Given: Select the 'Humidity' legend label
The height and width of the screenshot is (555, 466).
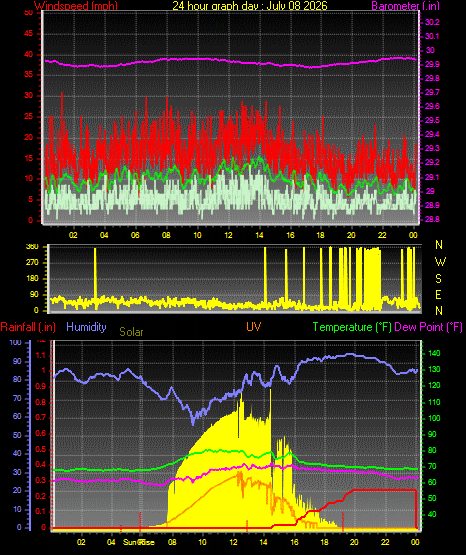Looking at the screenshot, I should click(x=86, y=327).
